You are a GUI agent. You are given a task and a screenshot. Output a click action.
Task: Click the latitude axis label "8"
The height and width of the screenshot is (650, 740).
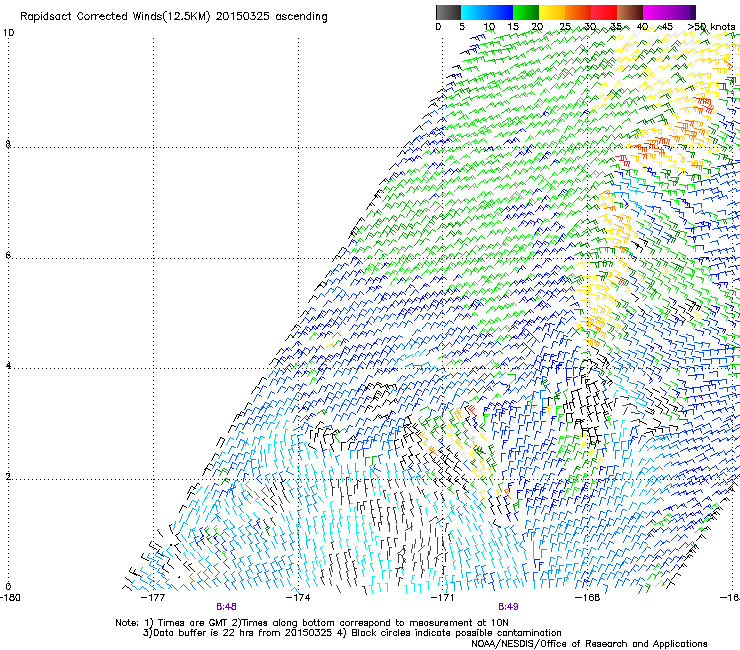[x=8, y=144]
